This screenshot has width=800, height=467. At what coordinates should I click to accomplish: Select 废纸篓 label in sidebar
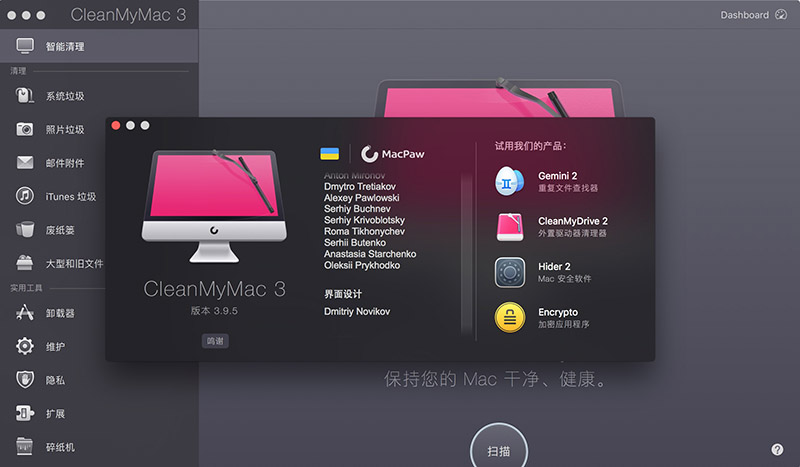pos(60,230)
